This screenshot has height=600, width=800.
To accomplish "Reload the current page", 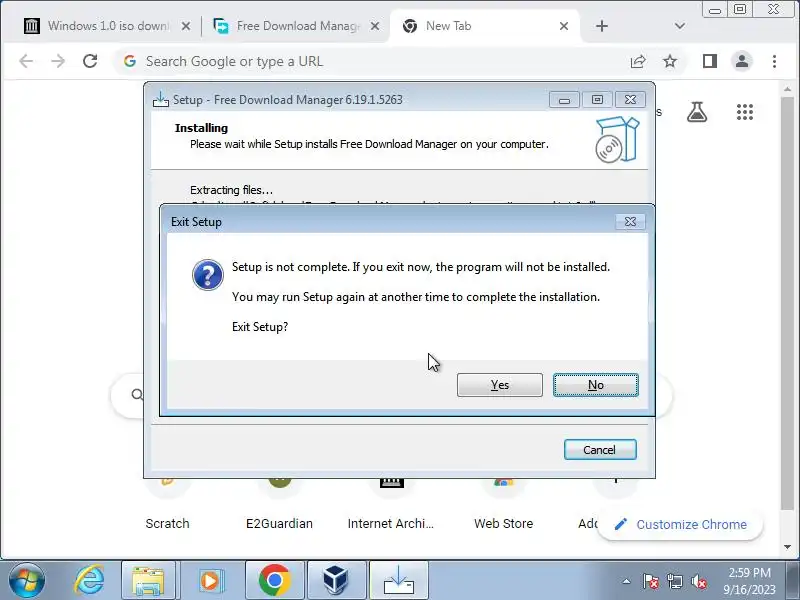I will [x=90, y=61].
